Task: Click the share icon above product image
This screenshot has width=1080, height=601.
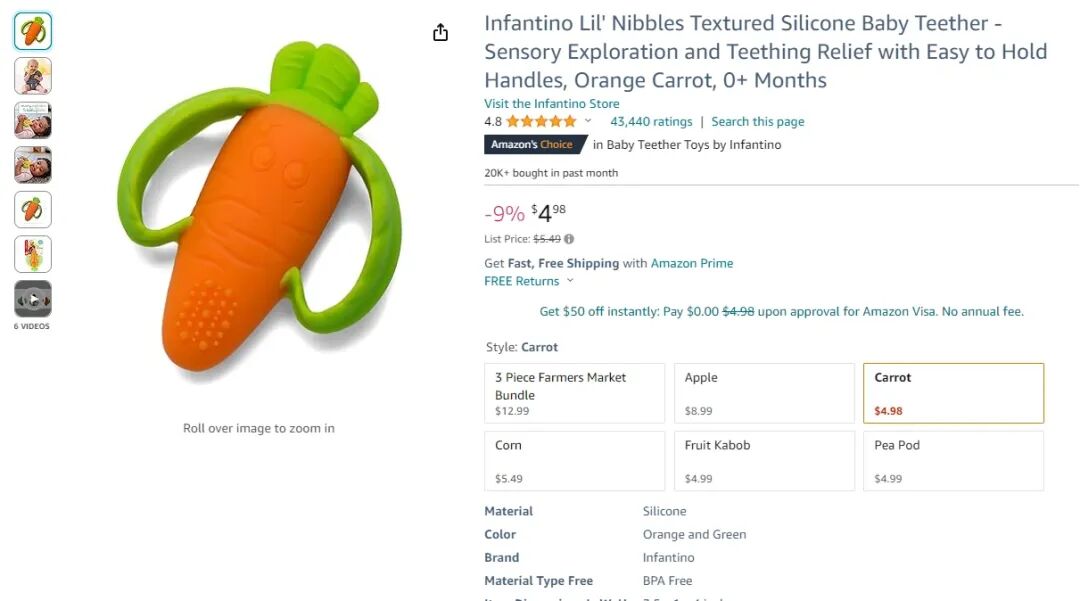Action: pos(440,33)
